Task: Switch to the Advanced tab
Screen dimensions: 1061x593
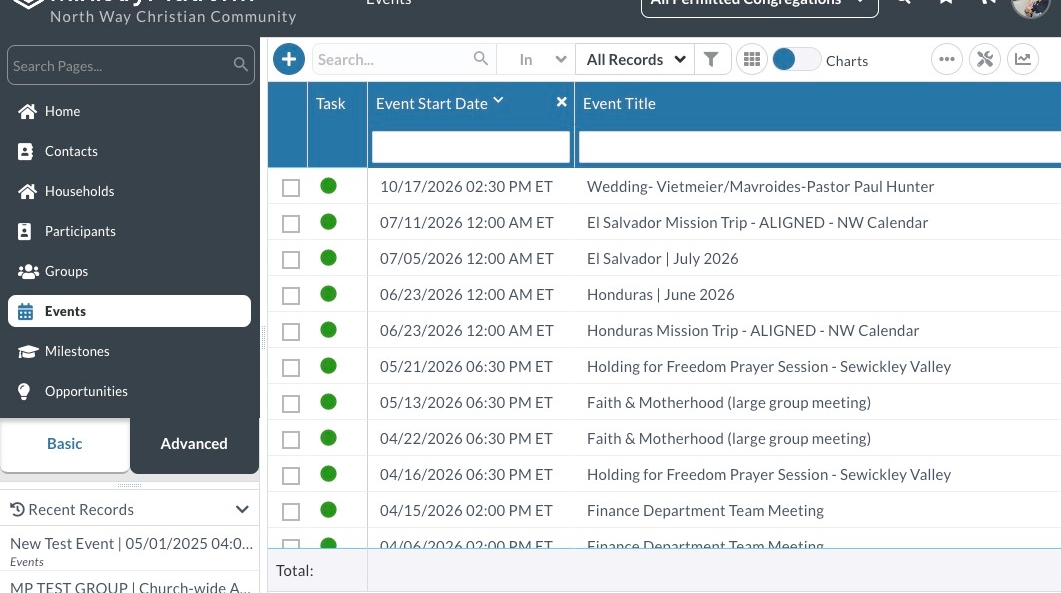Action: coord(194,444)
